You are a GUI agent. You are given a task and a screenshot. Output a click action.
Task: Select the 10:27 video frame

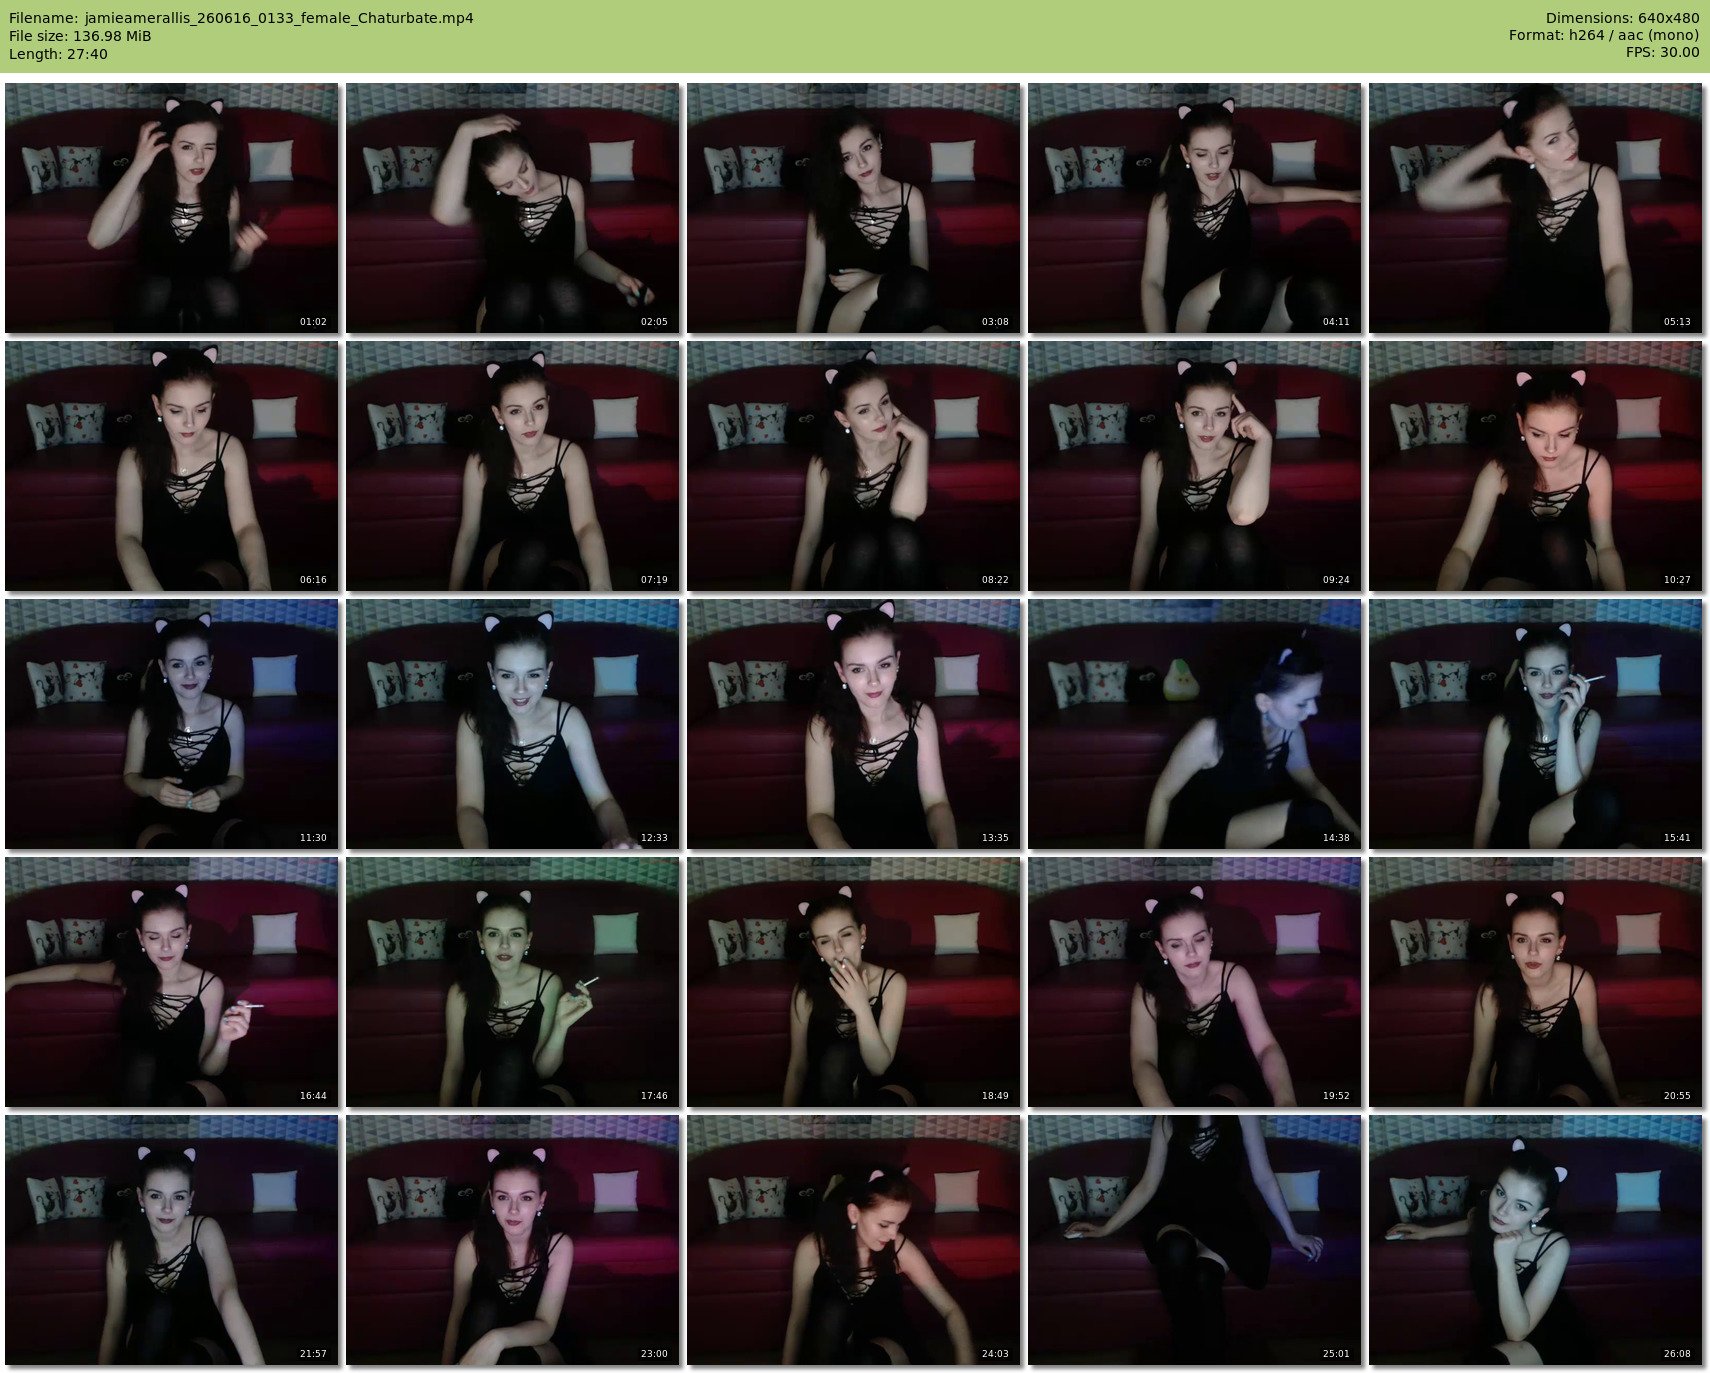point(1535,465)
